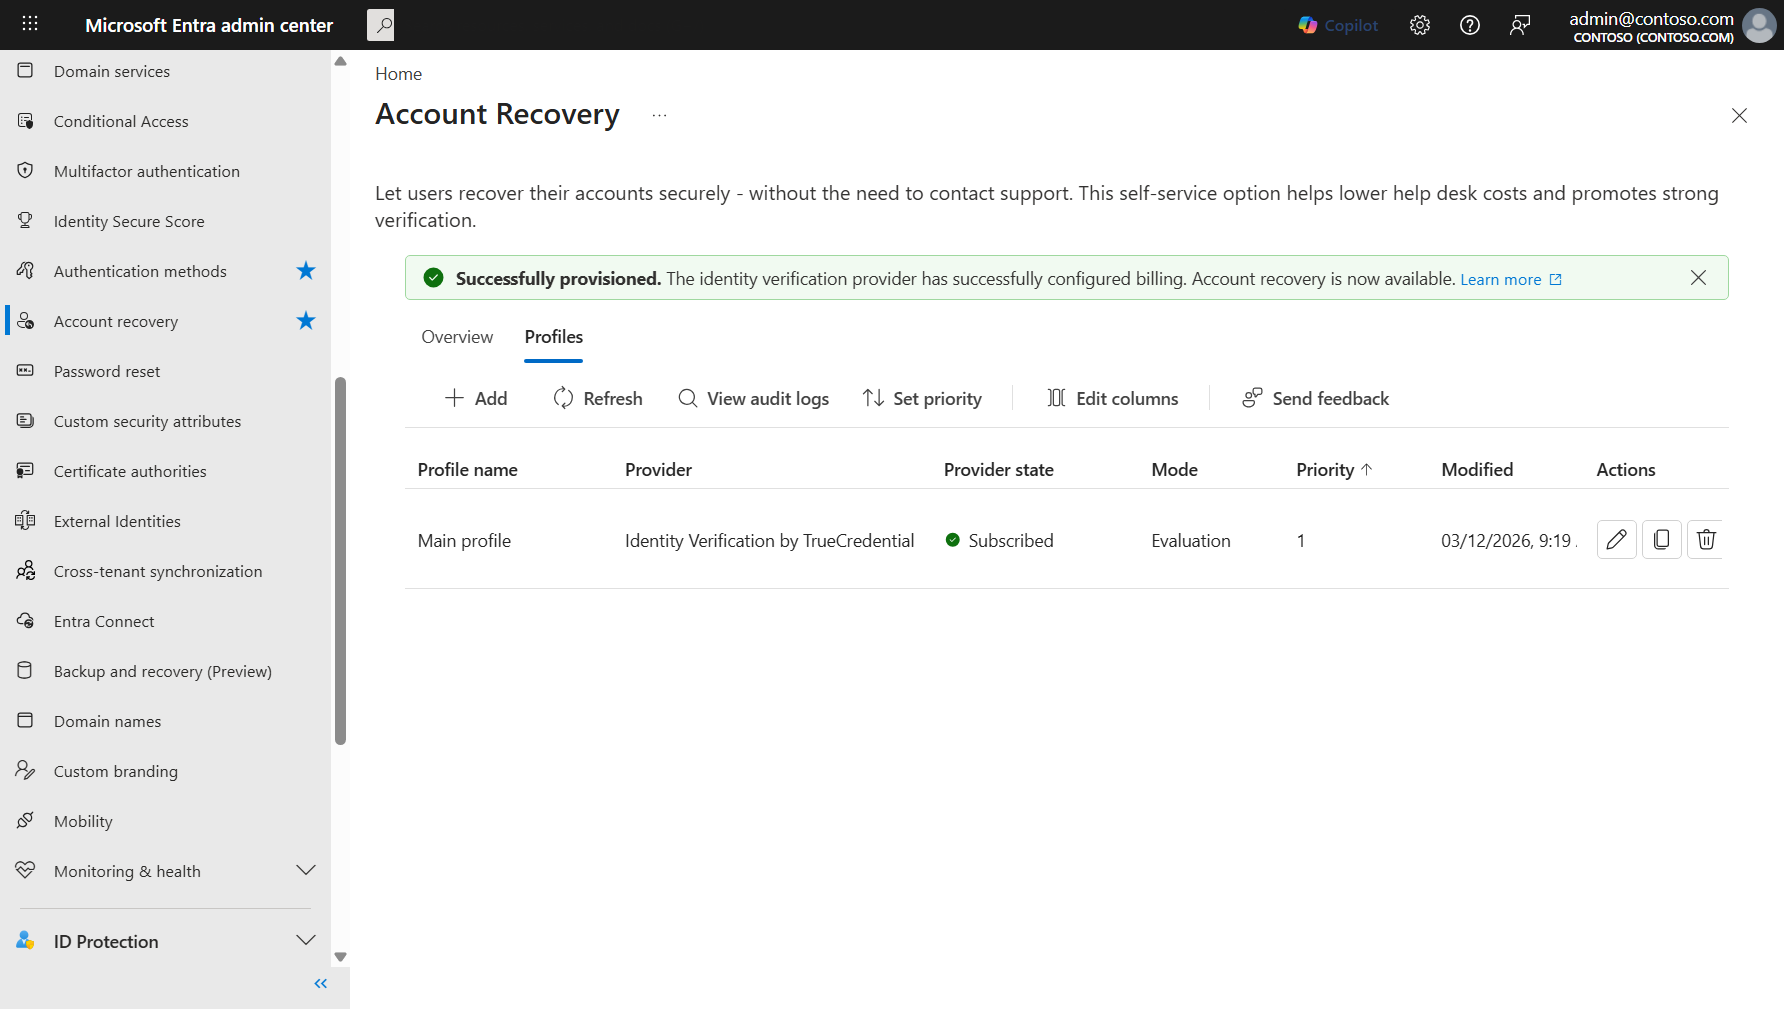Click the Custom security attributes icon
The width and height of the screenshot is (1784, 1009).
pos(26,420)
